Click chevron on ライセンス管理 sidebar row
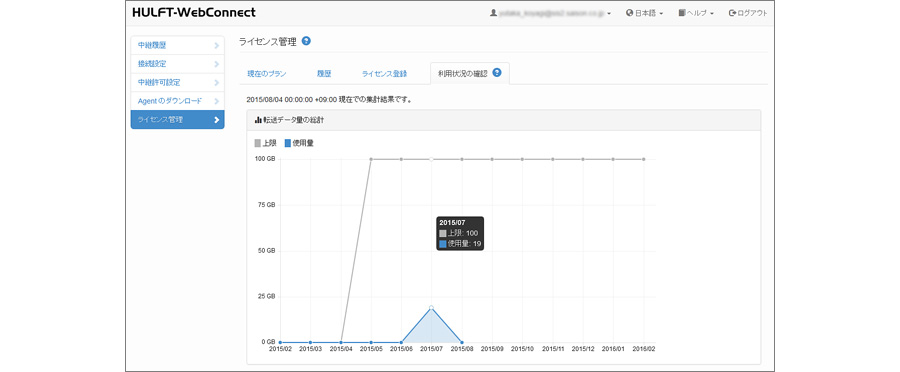This screenshot has width=900, height=372. (x=216, y=119)
